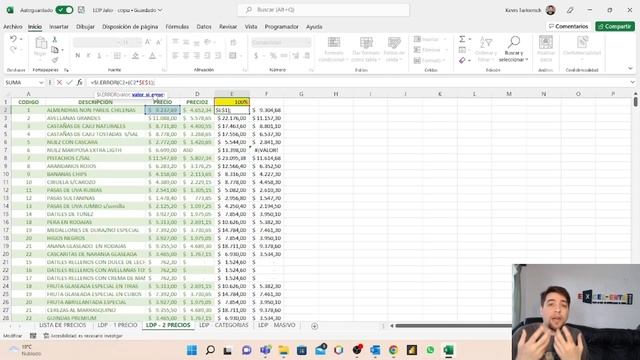Open the number format combo box
Screen dimensions: 640x360
(281, 42)
